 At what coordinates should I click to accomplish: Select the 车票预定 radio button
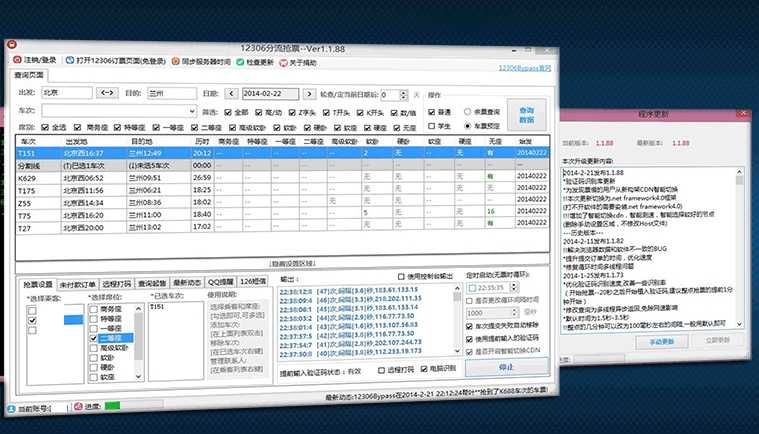tap(467, 126)
